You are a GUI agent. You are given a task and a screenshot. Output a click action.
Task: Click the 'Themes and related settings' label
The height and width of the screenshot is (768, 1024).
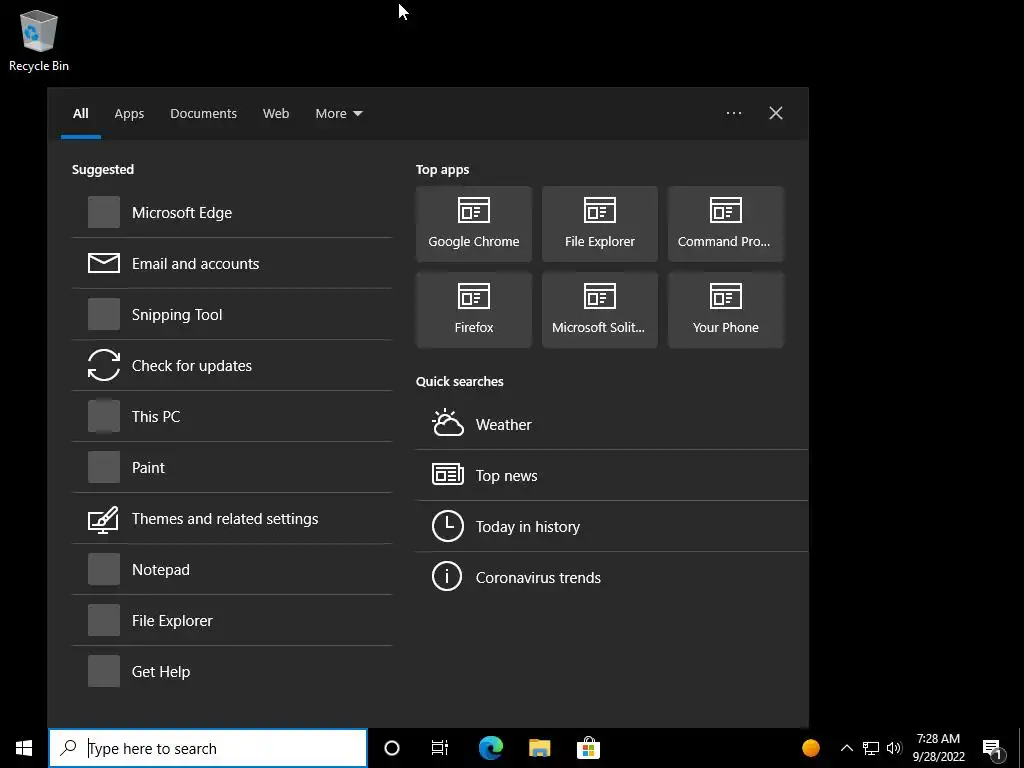pyautogui.click(x=225, y=519)
